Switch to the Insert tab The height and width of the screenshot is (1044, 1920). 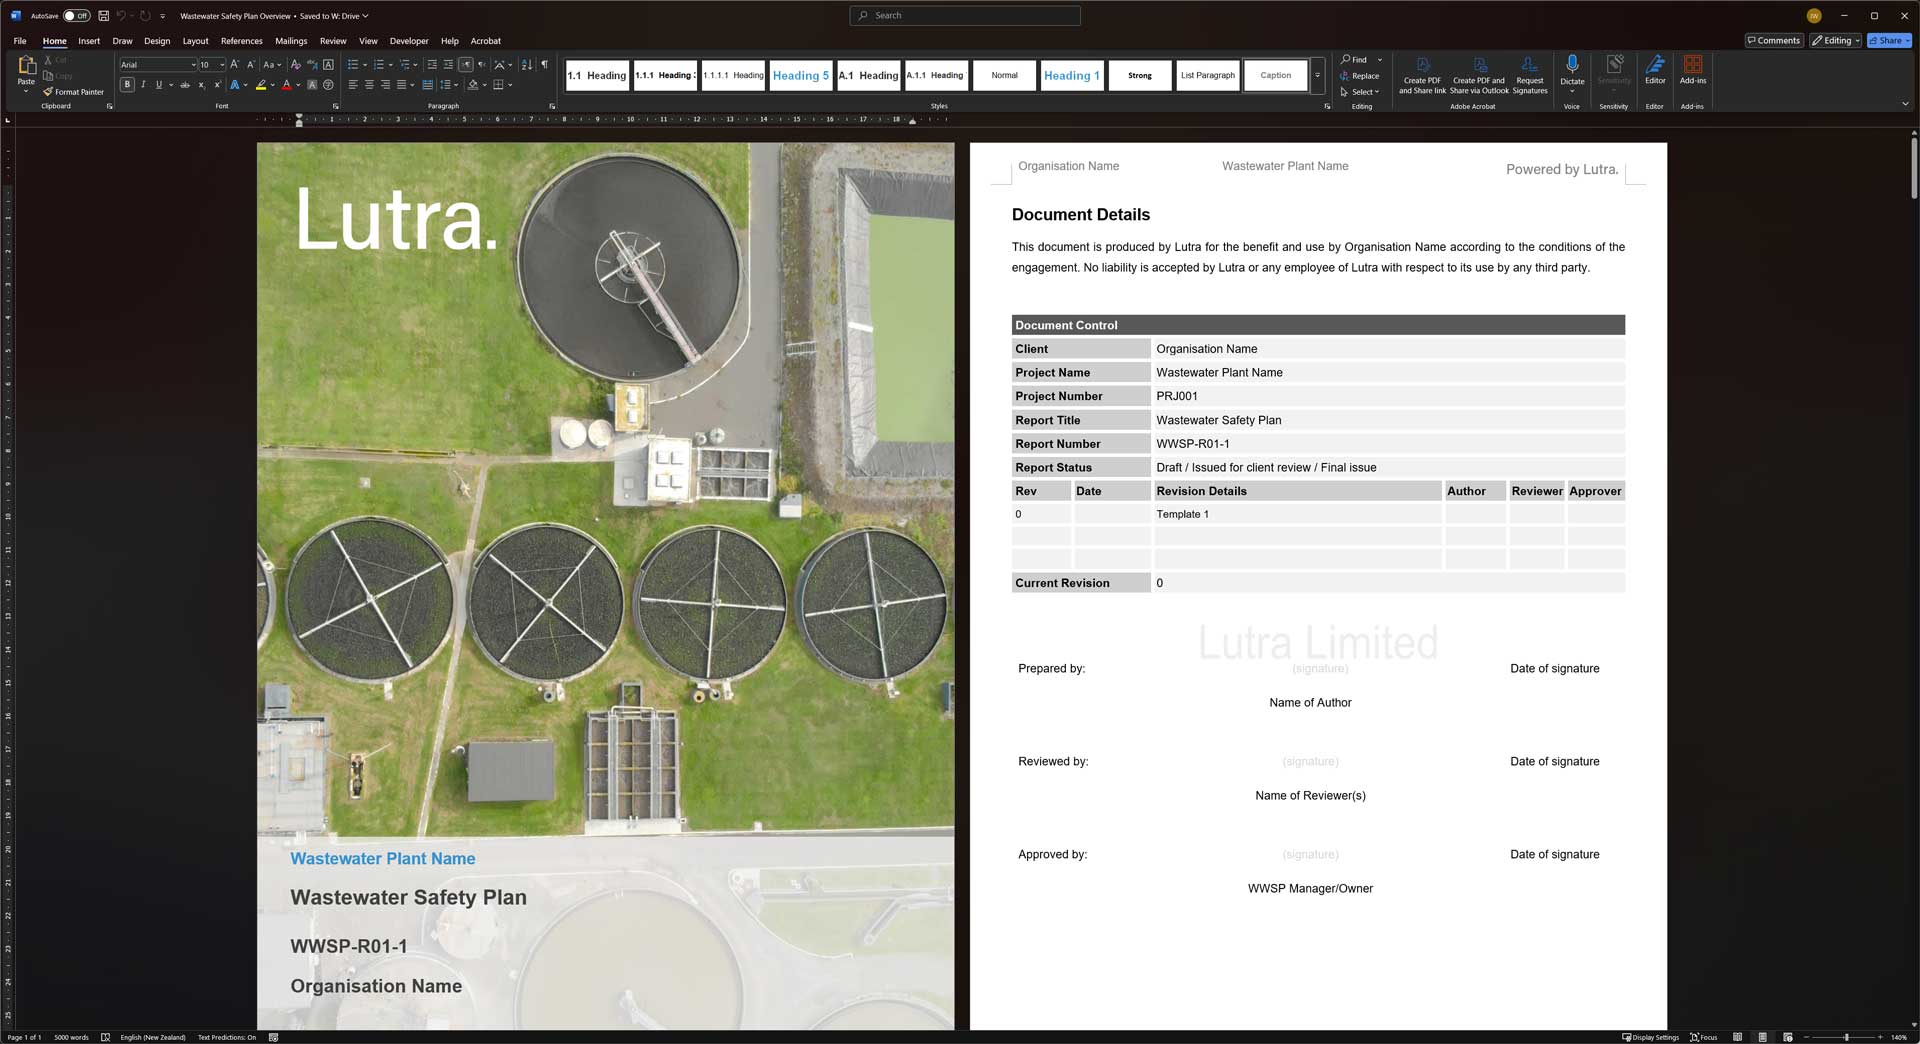tap(89, 41)
